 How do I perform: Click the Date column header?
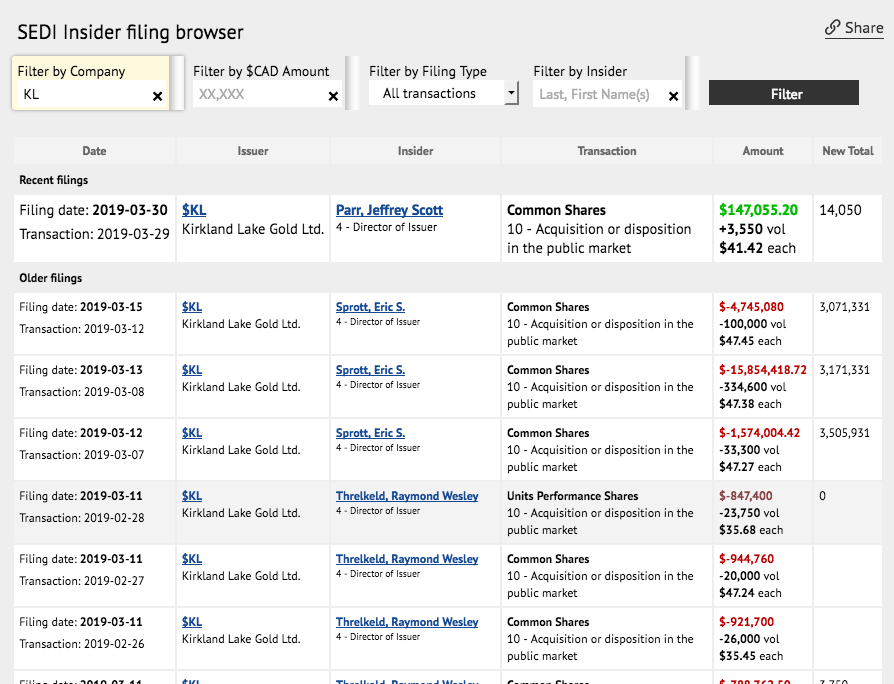tap(94, 151)
